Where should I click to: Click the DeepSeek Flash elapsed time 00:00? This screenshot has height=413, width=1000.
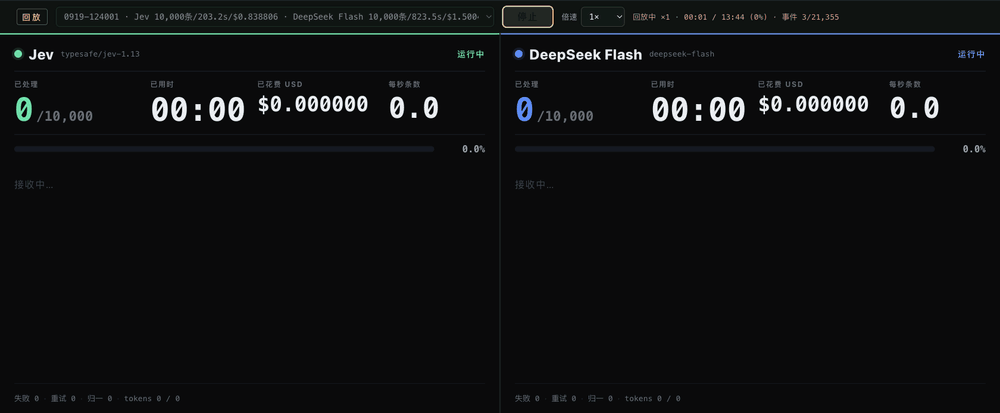click(698, 110)
